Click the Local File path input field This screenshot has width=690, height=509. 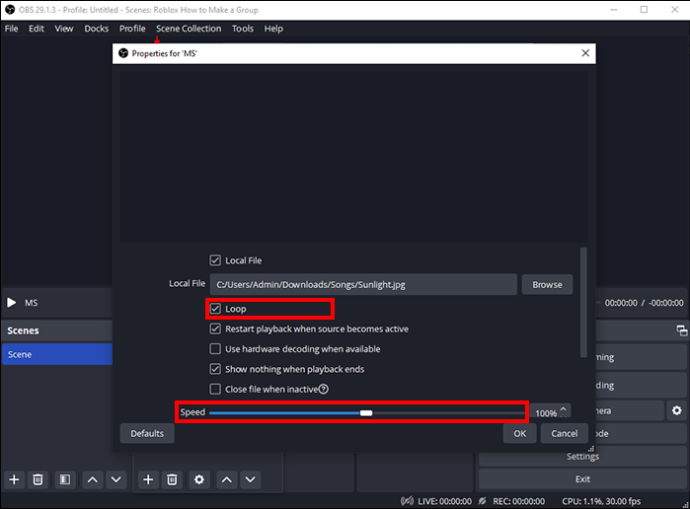tap(363, 285)
